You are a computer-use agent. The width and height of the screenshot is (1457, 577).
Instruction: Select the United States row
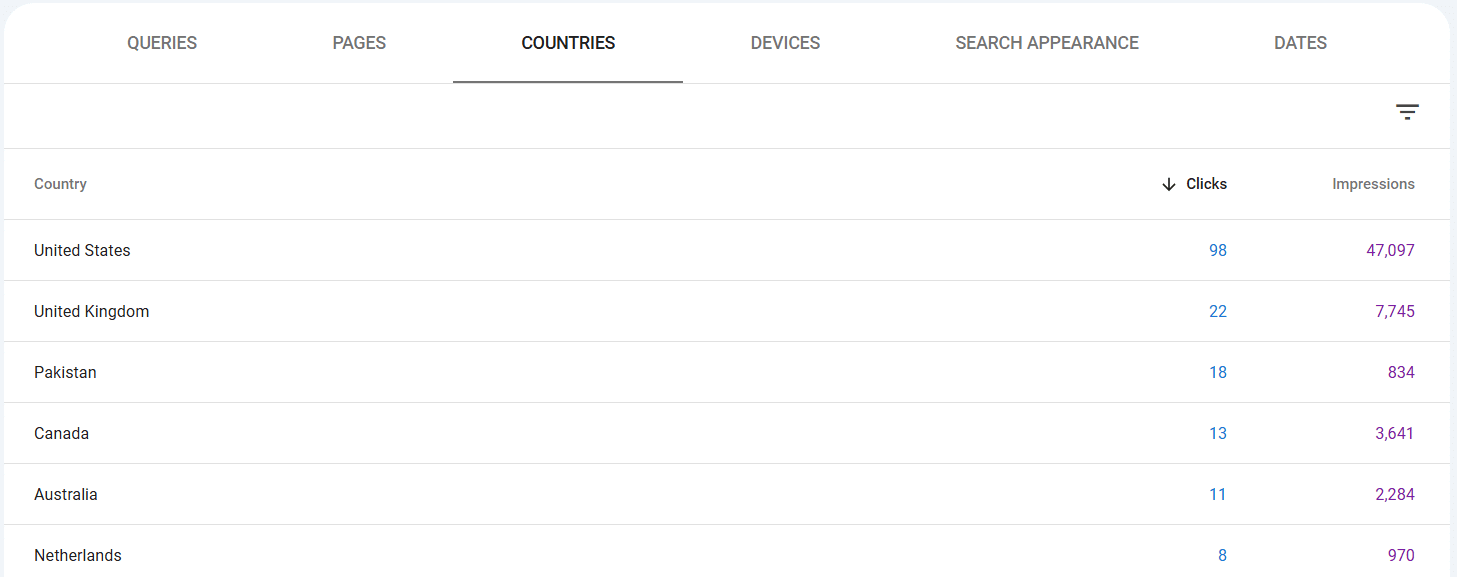click(727, 250)
